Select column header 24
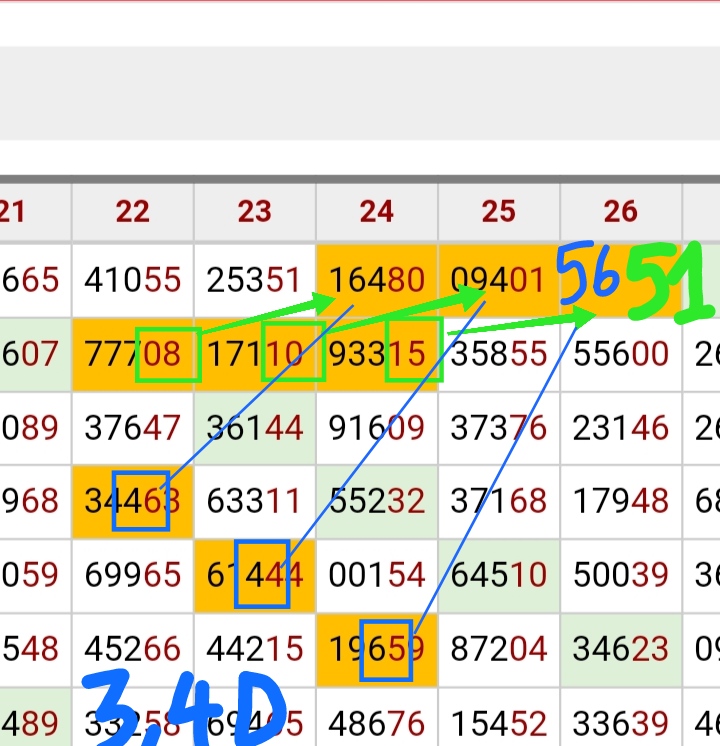This screenshot has height=746, width=720. 377,211
